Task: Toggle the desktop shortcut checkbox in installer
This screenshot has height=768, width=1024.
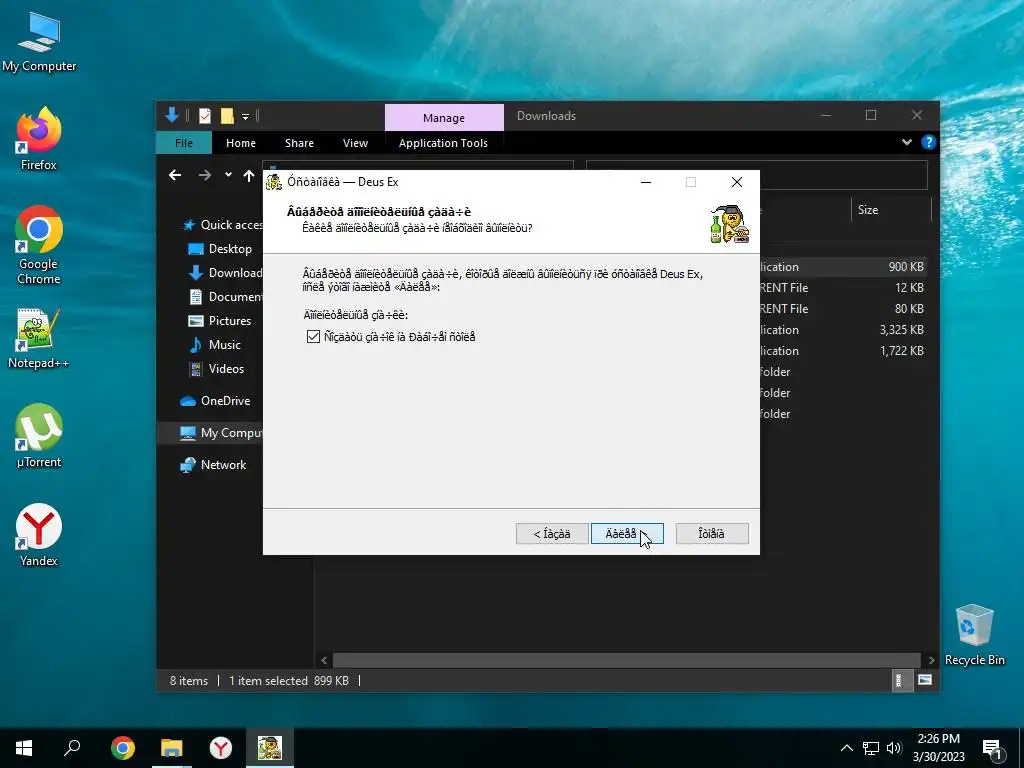Action: pyautogui.click(x=313, y=336)
